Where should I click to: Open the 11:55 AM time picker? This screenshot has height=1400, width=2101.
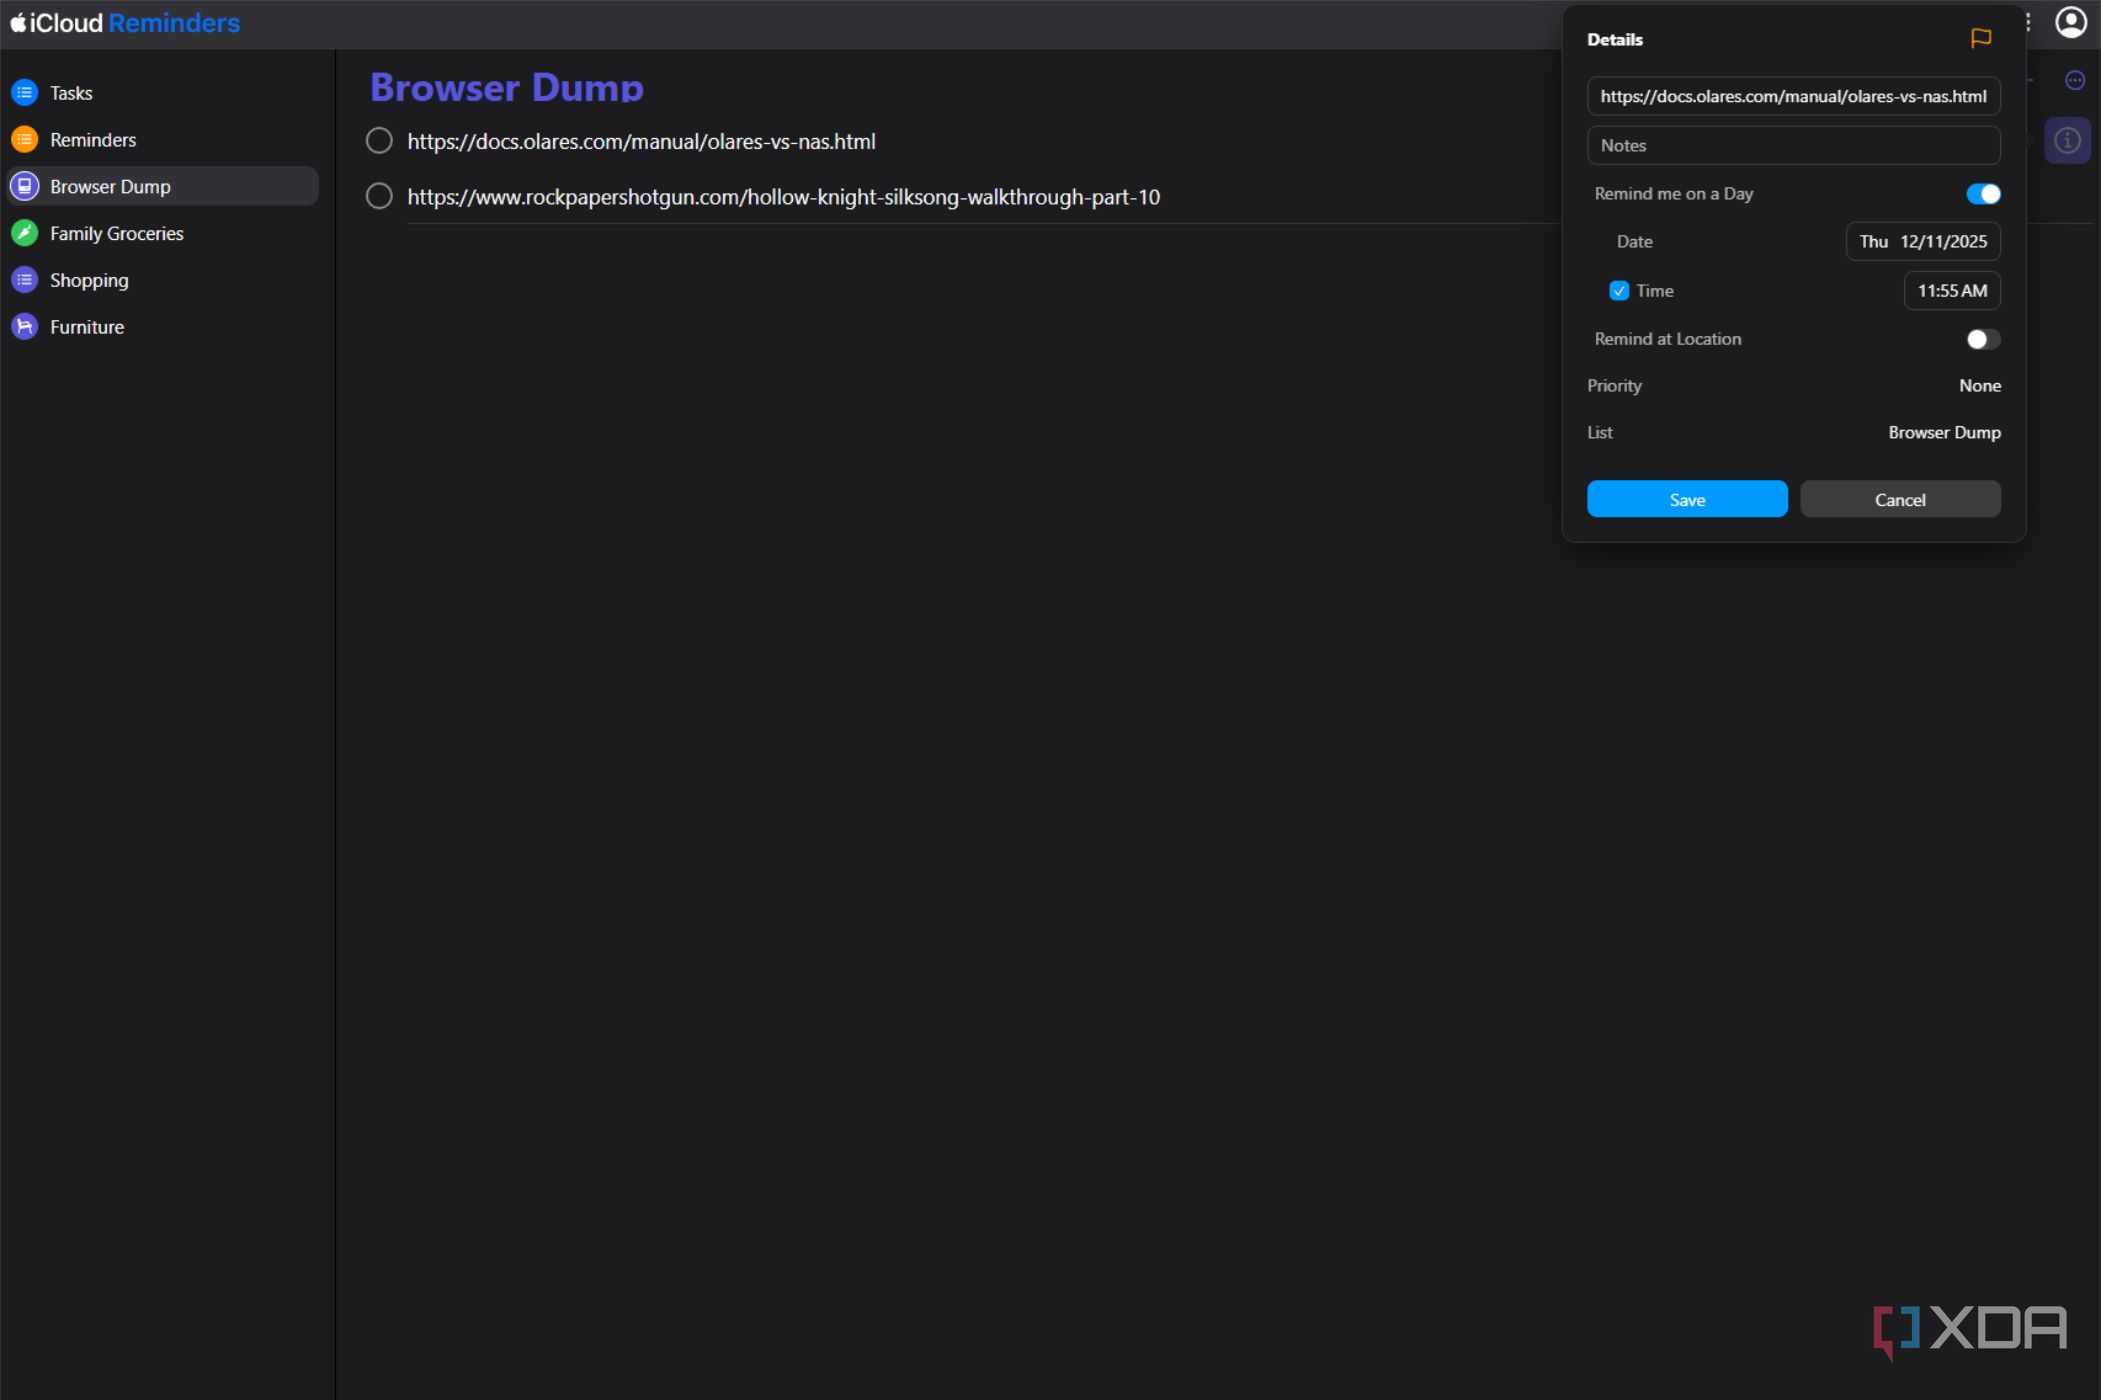1951,291
